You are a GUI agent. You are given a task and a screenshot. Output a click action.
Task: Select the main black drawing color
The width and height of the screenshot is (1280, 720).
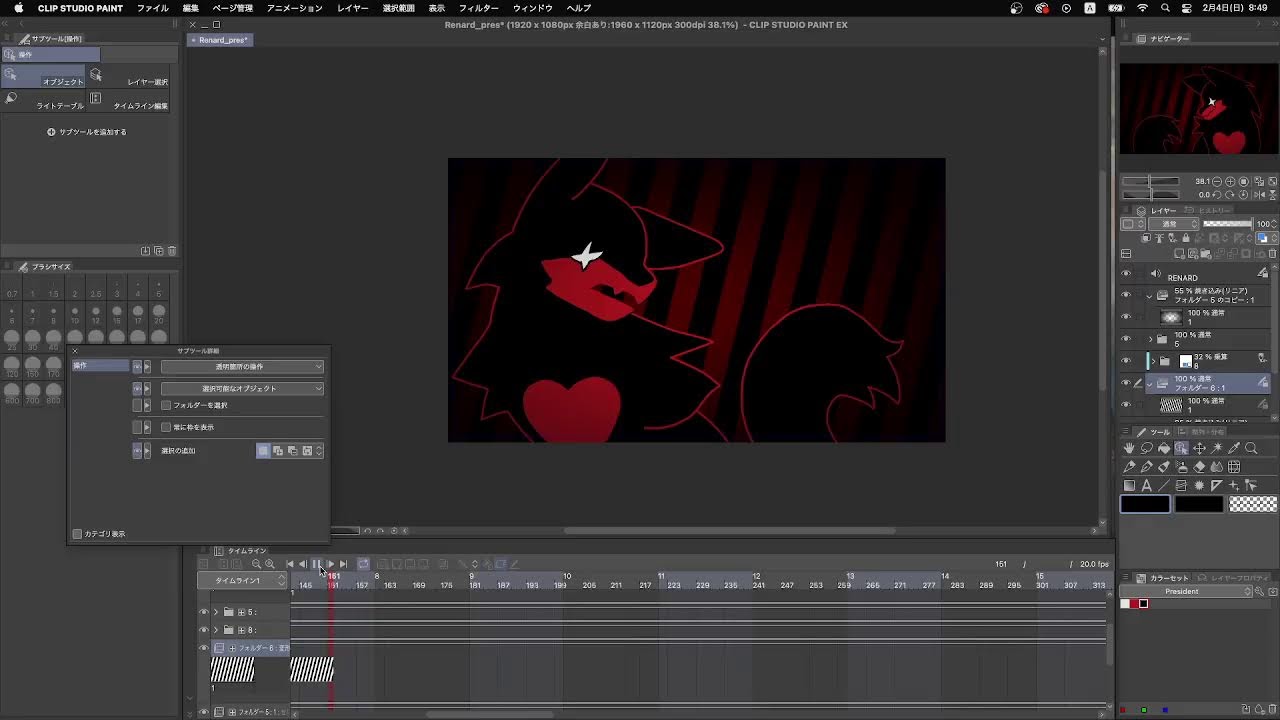(x=1145, y=504)
